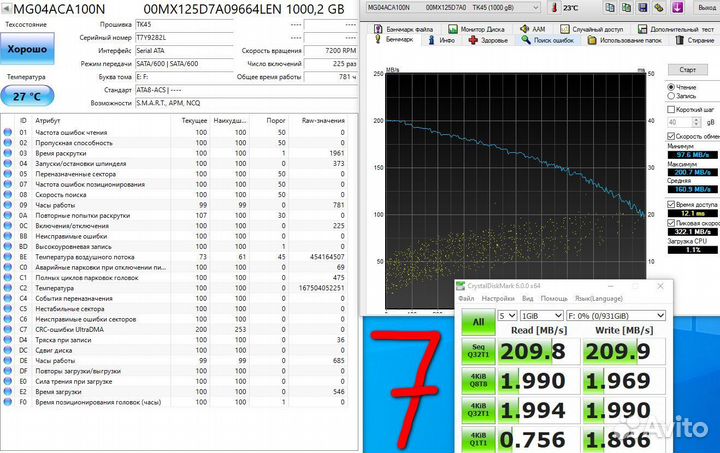Image resolution: width=720 pixels, height=453 pixels.
Task: Click the Атрибут column header
Action: 48,120
